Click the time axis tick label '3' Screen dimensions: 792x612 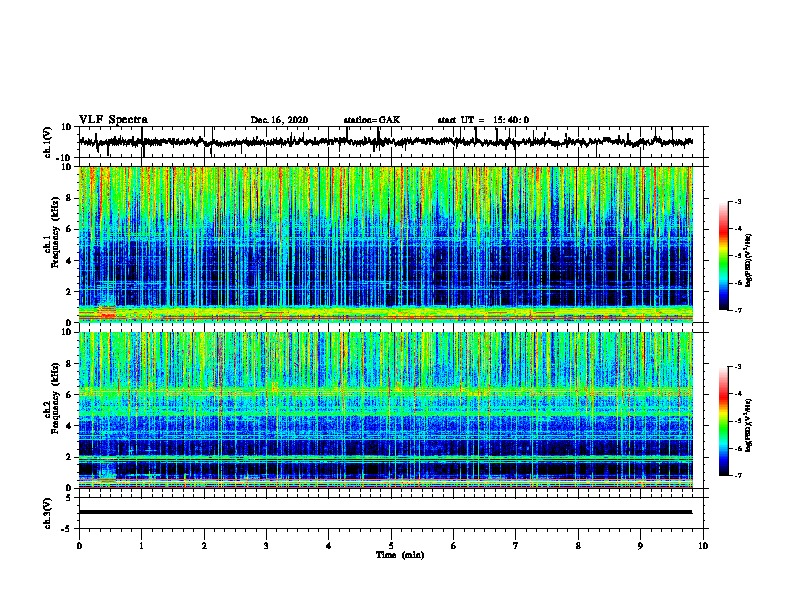(x=266, y=546)
